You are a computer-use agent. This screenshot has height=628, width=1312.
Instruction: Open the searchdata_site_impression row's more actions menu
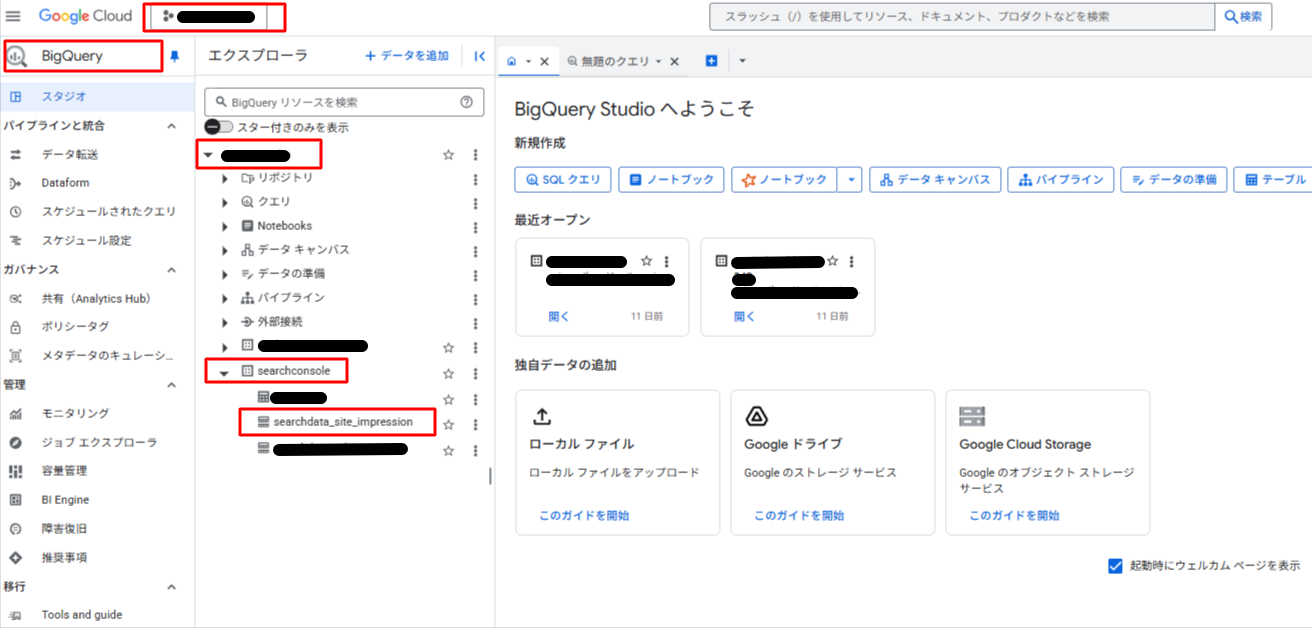tap(475, 424)
